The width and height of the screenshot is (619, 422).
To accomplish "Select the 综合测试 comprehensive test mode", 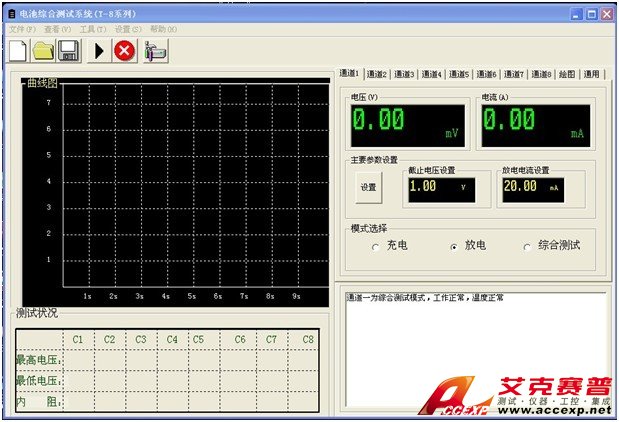I will pyautogui.click(x=528, y=246).
